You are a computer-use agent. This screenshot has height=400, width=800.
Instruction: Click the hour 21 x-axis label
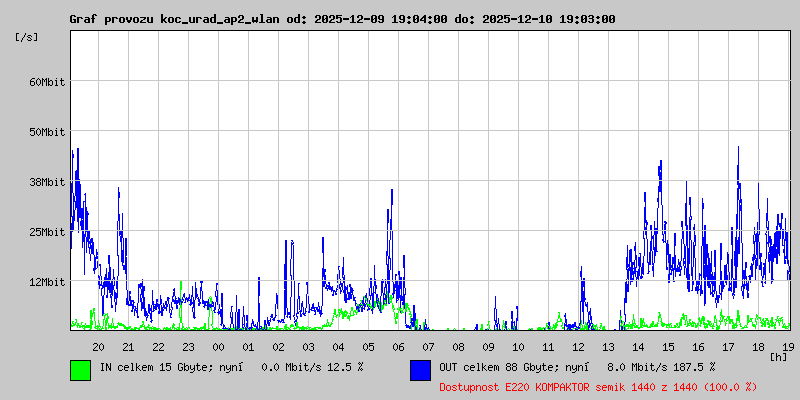pos(129,347)
